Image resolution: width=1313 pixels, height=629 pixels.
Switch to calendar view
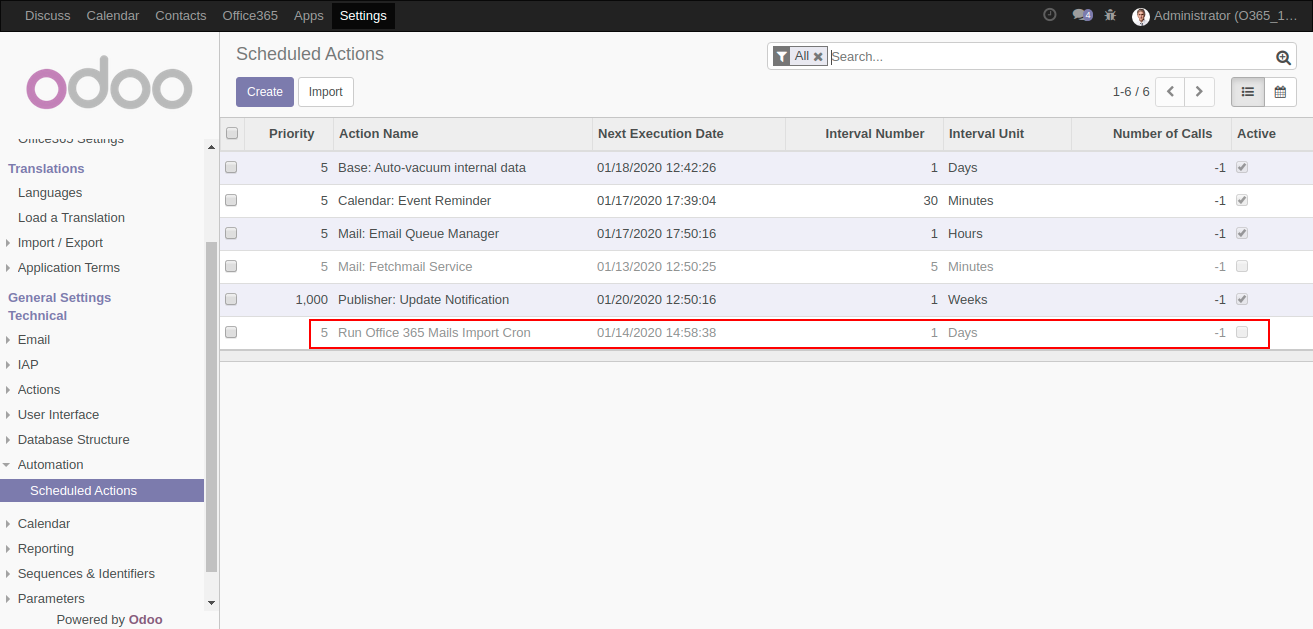coord(1280,92)
